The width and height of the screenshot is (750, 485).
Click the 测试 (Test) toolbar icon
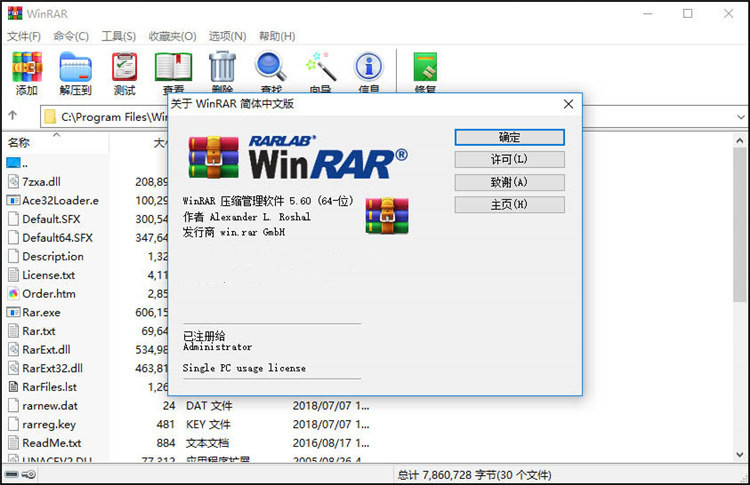pos(124,68)
